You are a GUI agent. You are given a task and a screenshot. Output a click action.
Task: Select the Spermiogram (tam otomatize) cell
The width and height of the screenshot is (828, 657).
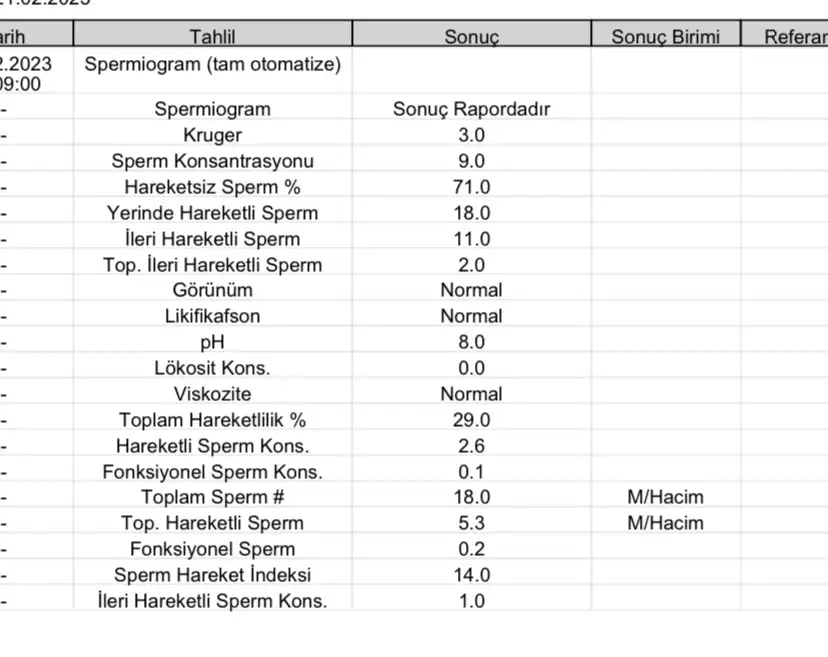[x=212, y=65]
